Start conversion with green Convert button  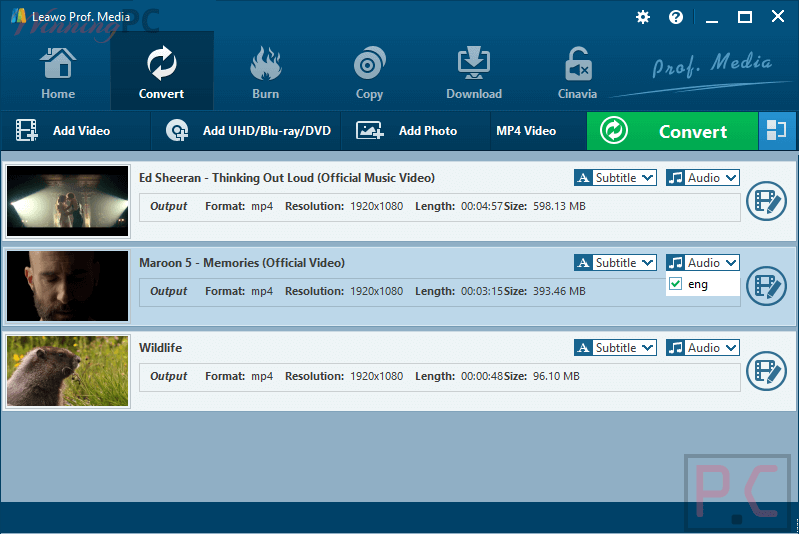672,131
